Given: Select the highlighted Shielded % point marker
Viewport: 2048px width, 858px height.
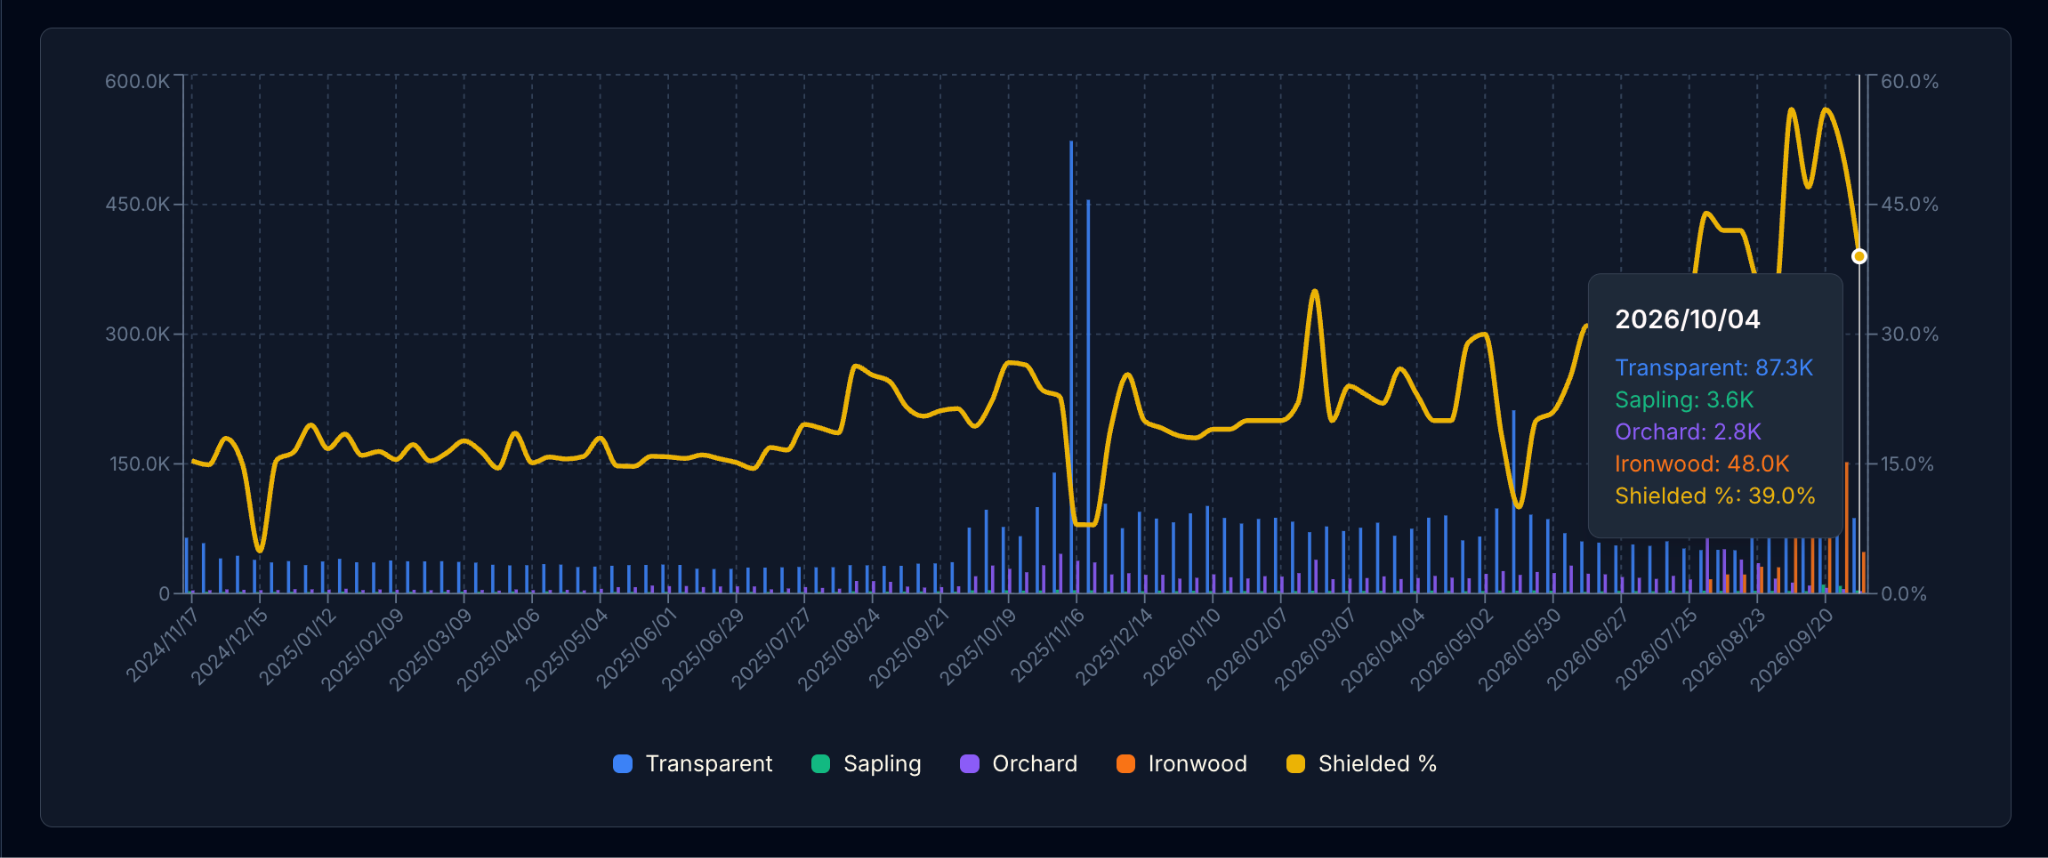Looking at the screenshot, I should (1859, 256).
